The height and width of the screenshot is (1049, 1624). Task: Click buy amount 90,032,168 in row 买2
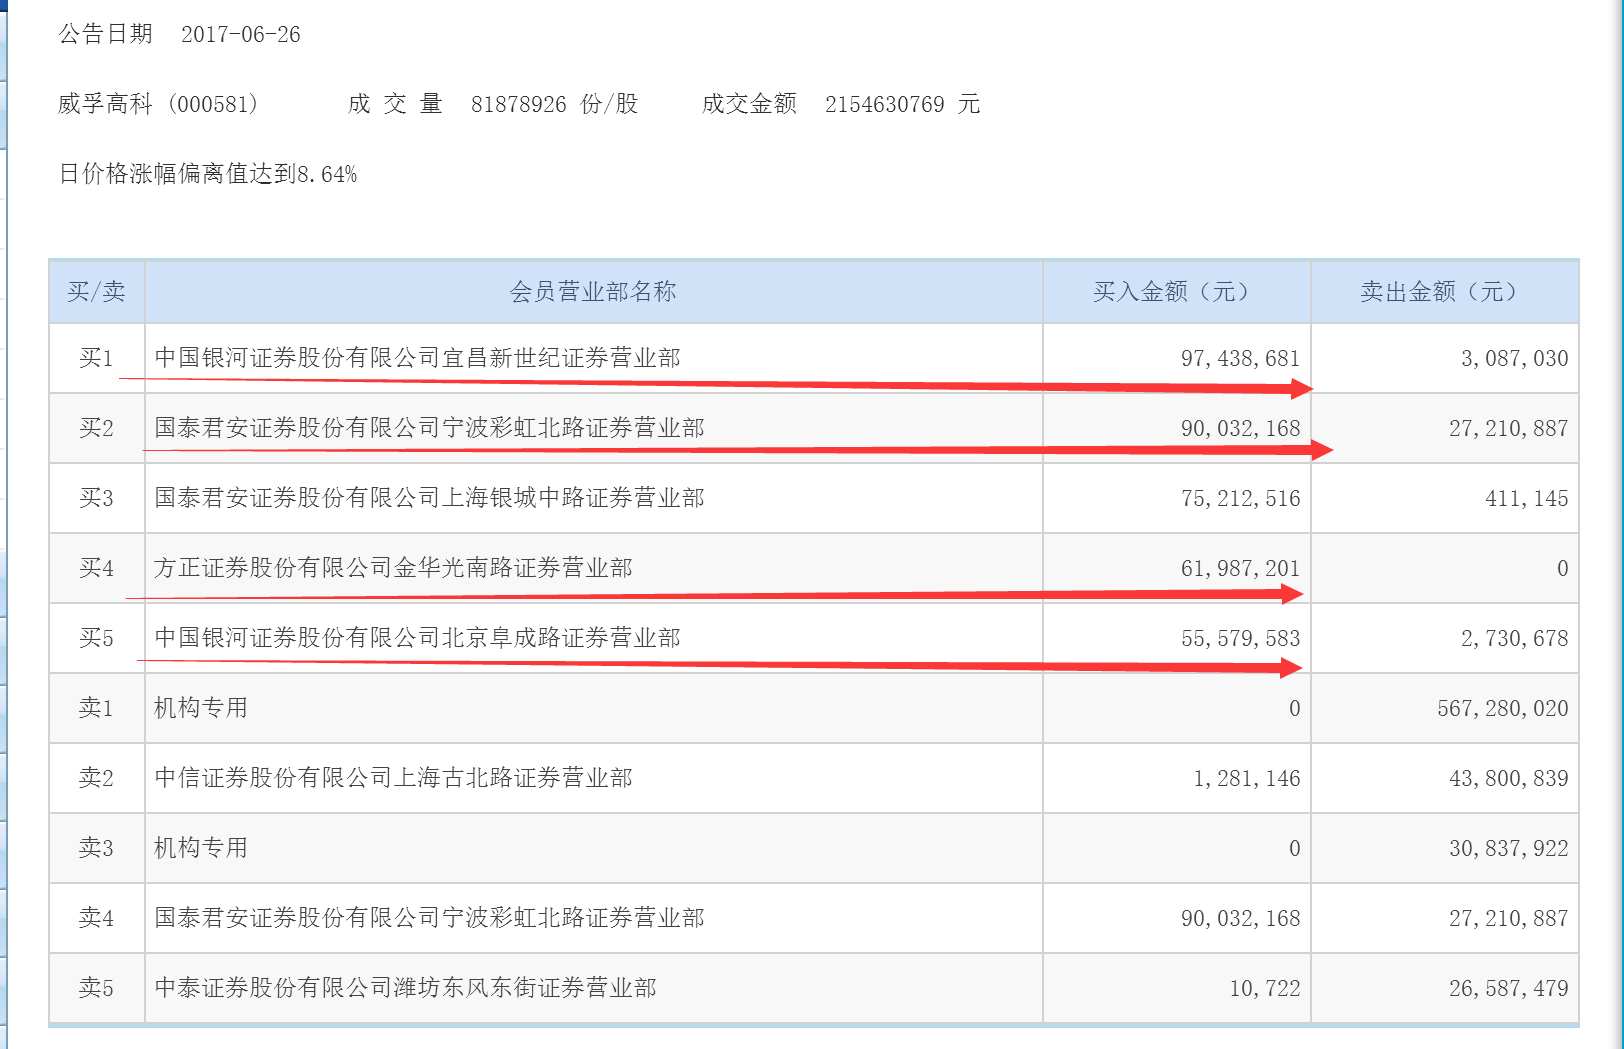[x=1240, y=428]
